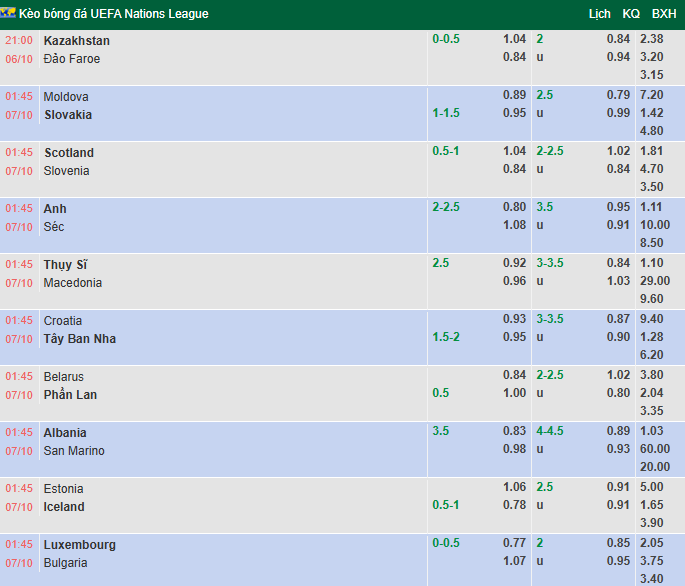
Task: Click the Kèo bóng đá UEFA Nations League title
Action: 114,14
